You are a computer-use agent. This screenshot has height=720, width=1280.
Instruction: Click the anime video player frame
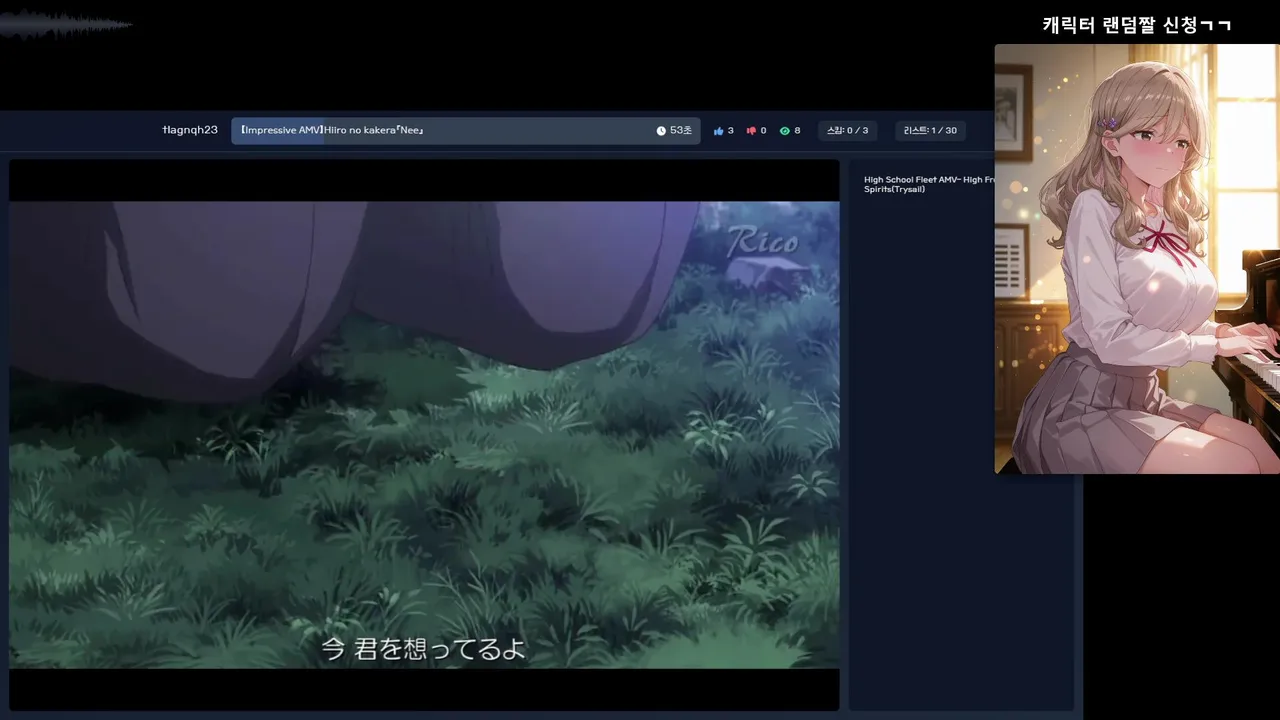[x=424, y=435]
